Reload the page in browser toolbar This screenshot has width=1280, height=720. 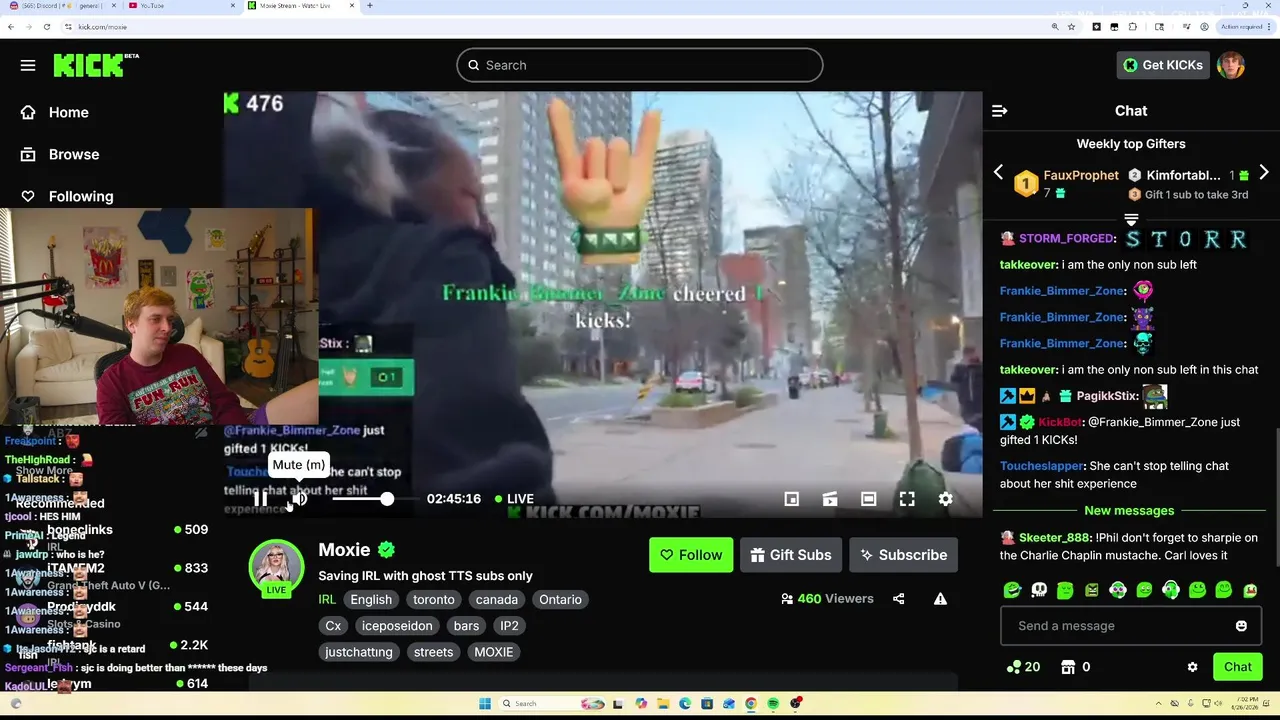46,27
